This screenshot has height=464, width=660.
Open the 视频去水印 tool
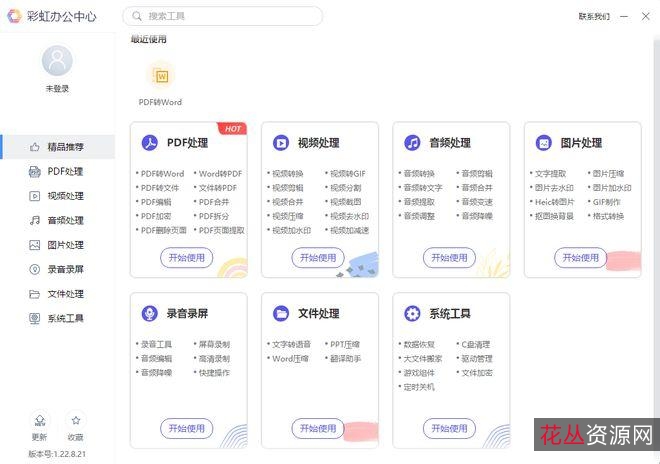click(x=349, y=216)
